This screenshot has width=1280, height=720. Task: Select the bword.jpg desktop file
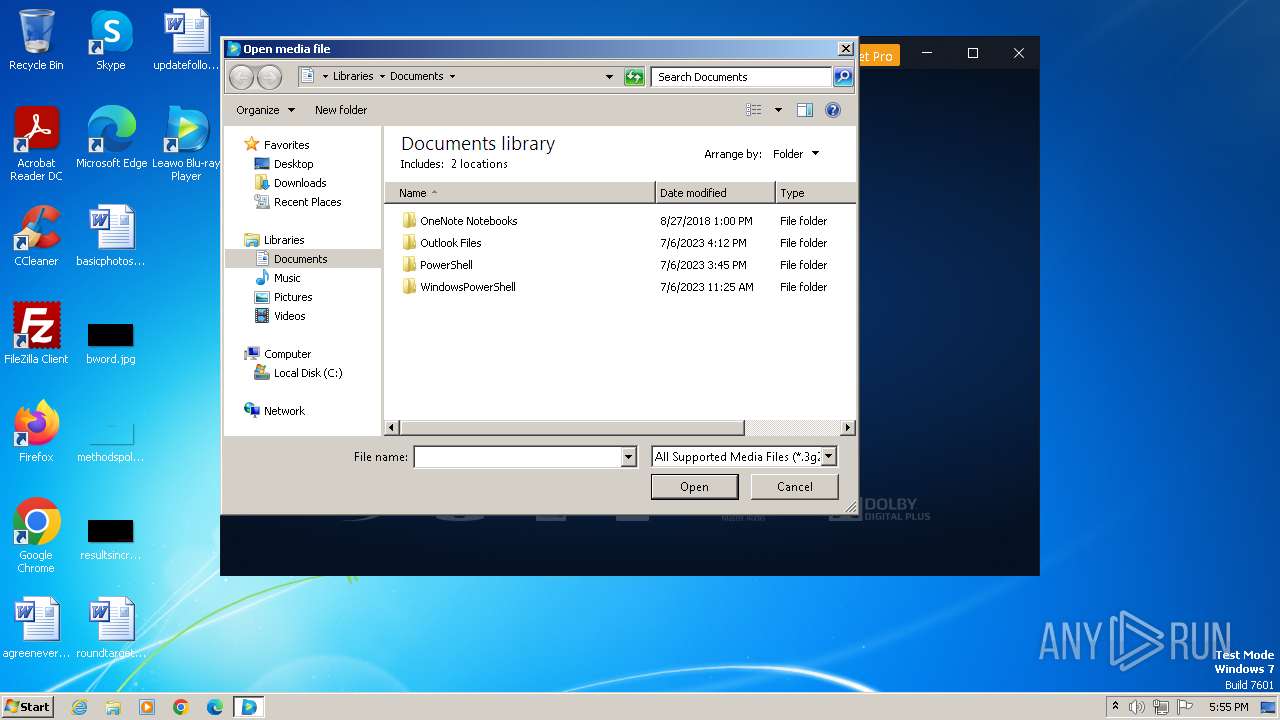pos(111,343)
